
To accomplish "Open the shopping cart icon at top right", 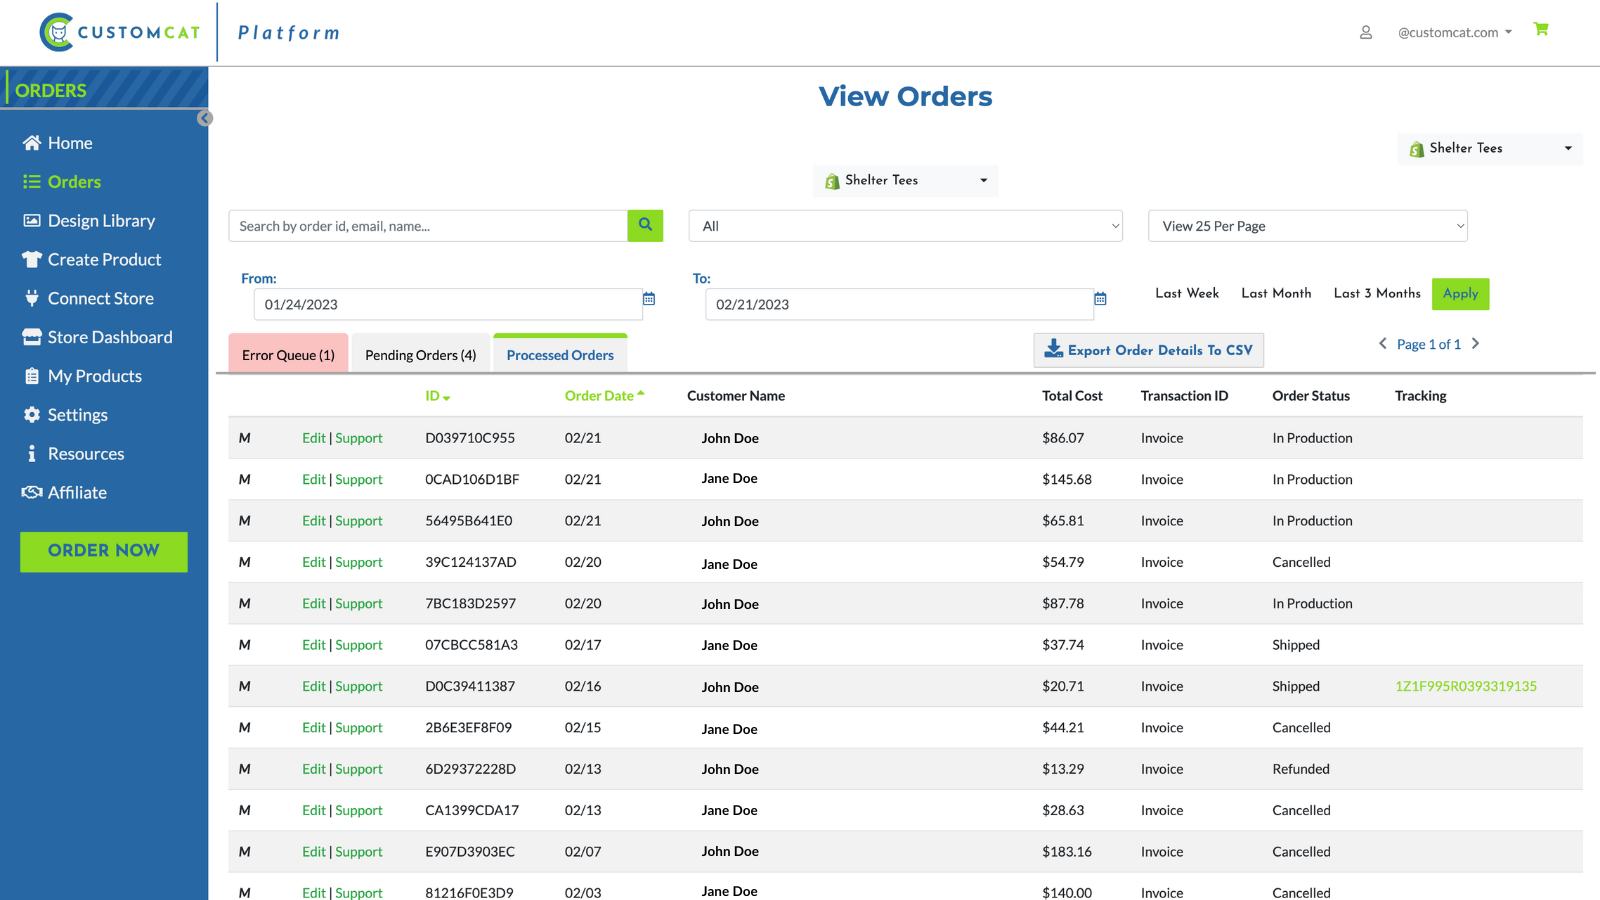I will [x=1541, y=30].
